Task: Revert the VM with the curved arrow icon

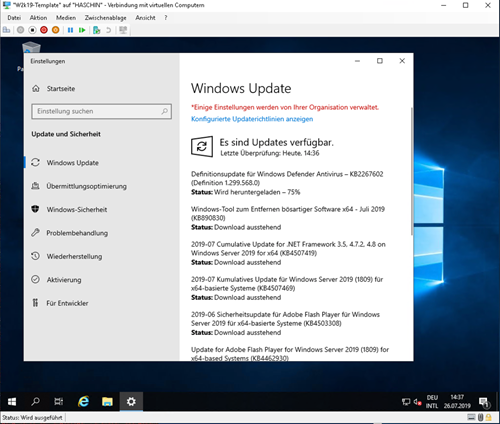Action: click(108, 30)
